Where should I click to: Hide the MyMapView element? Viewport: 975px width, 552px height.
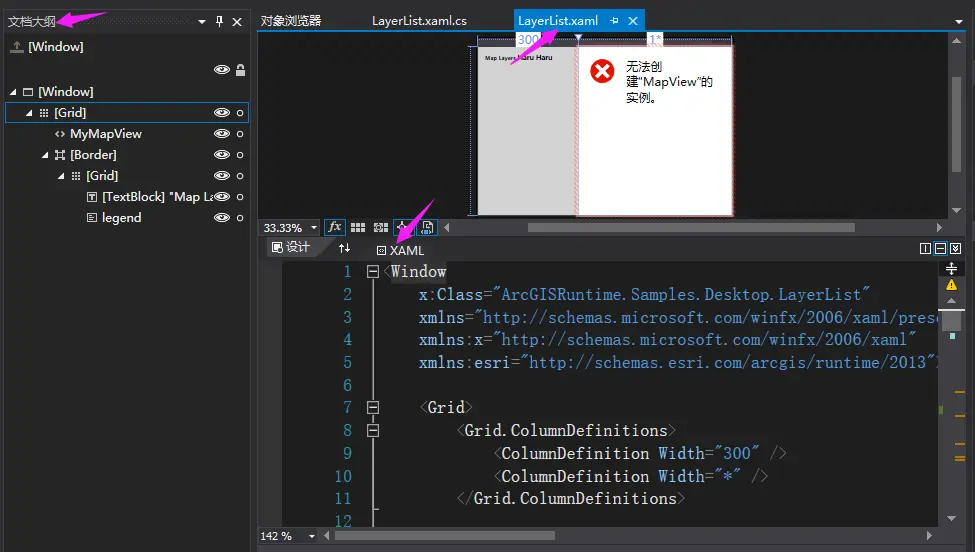coord(222,134)
